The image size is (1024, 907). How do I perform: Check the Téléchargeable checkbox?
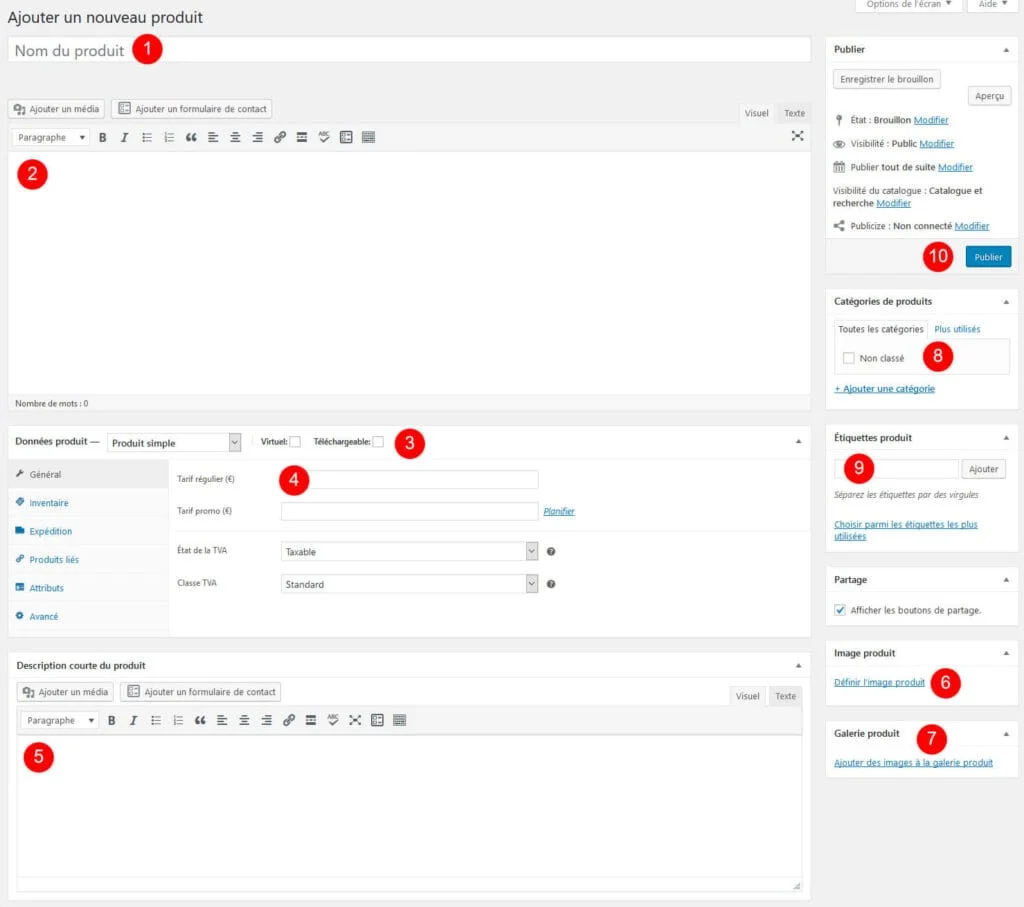pyautogui.click(x=378, y=442)
